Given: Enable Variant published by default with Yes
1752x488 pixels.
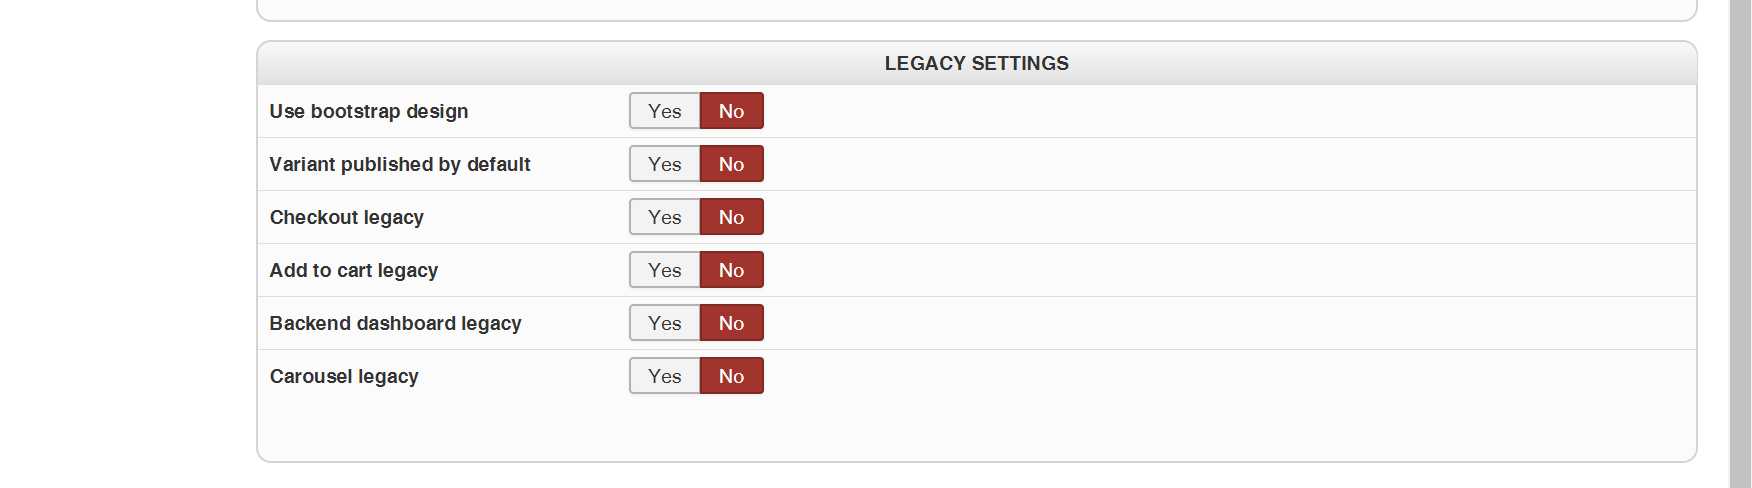Looking at the screenshot, I should [x=665, y=164].
